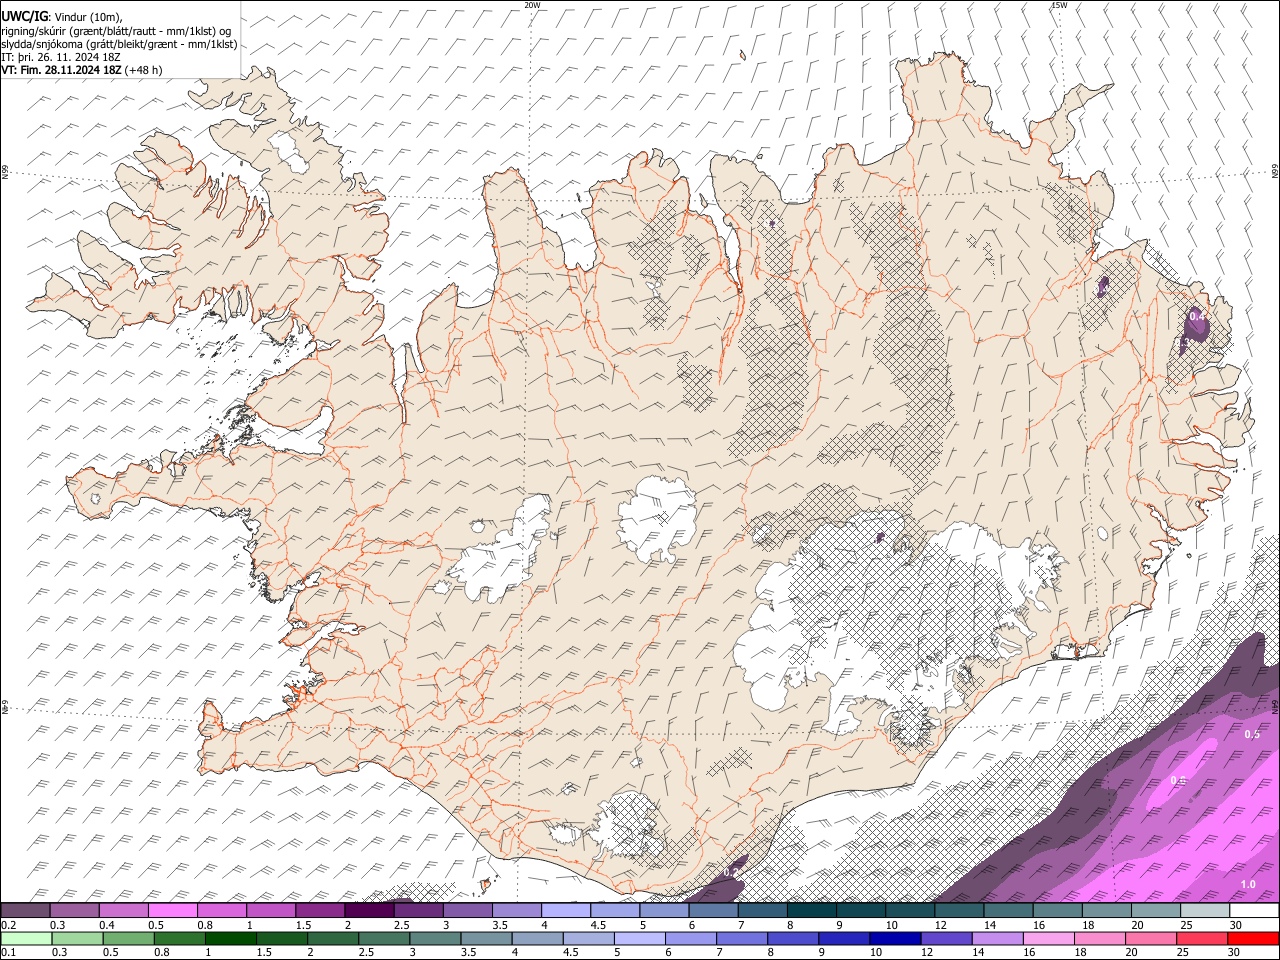The height and width of the screenshot is (960, 1280).
Task: Pick dark teal upper swatch starting at 8
Action: coord(811,910)
